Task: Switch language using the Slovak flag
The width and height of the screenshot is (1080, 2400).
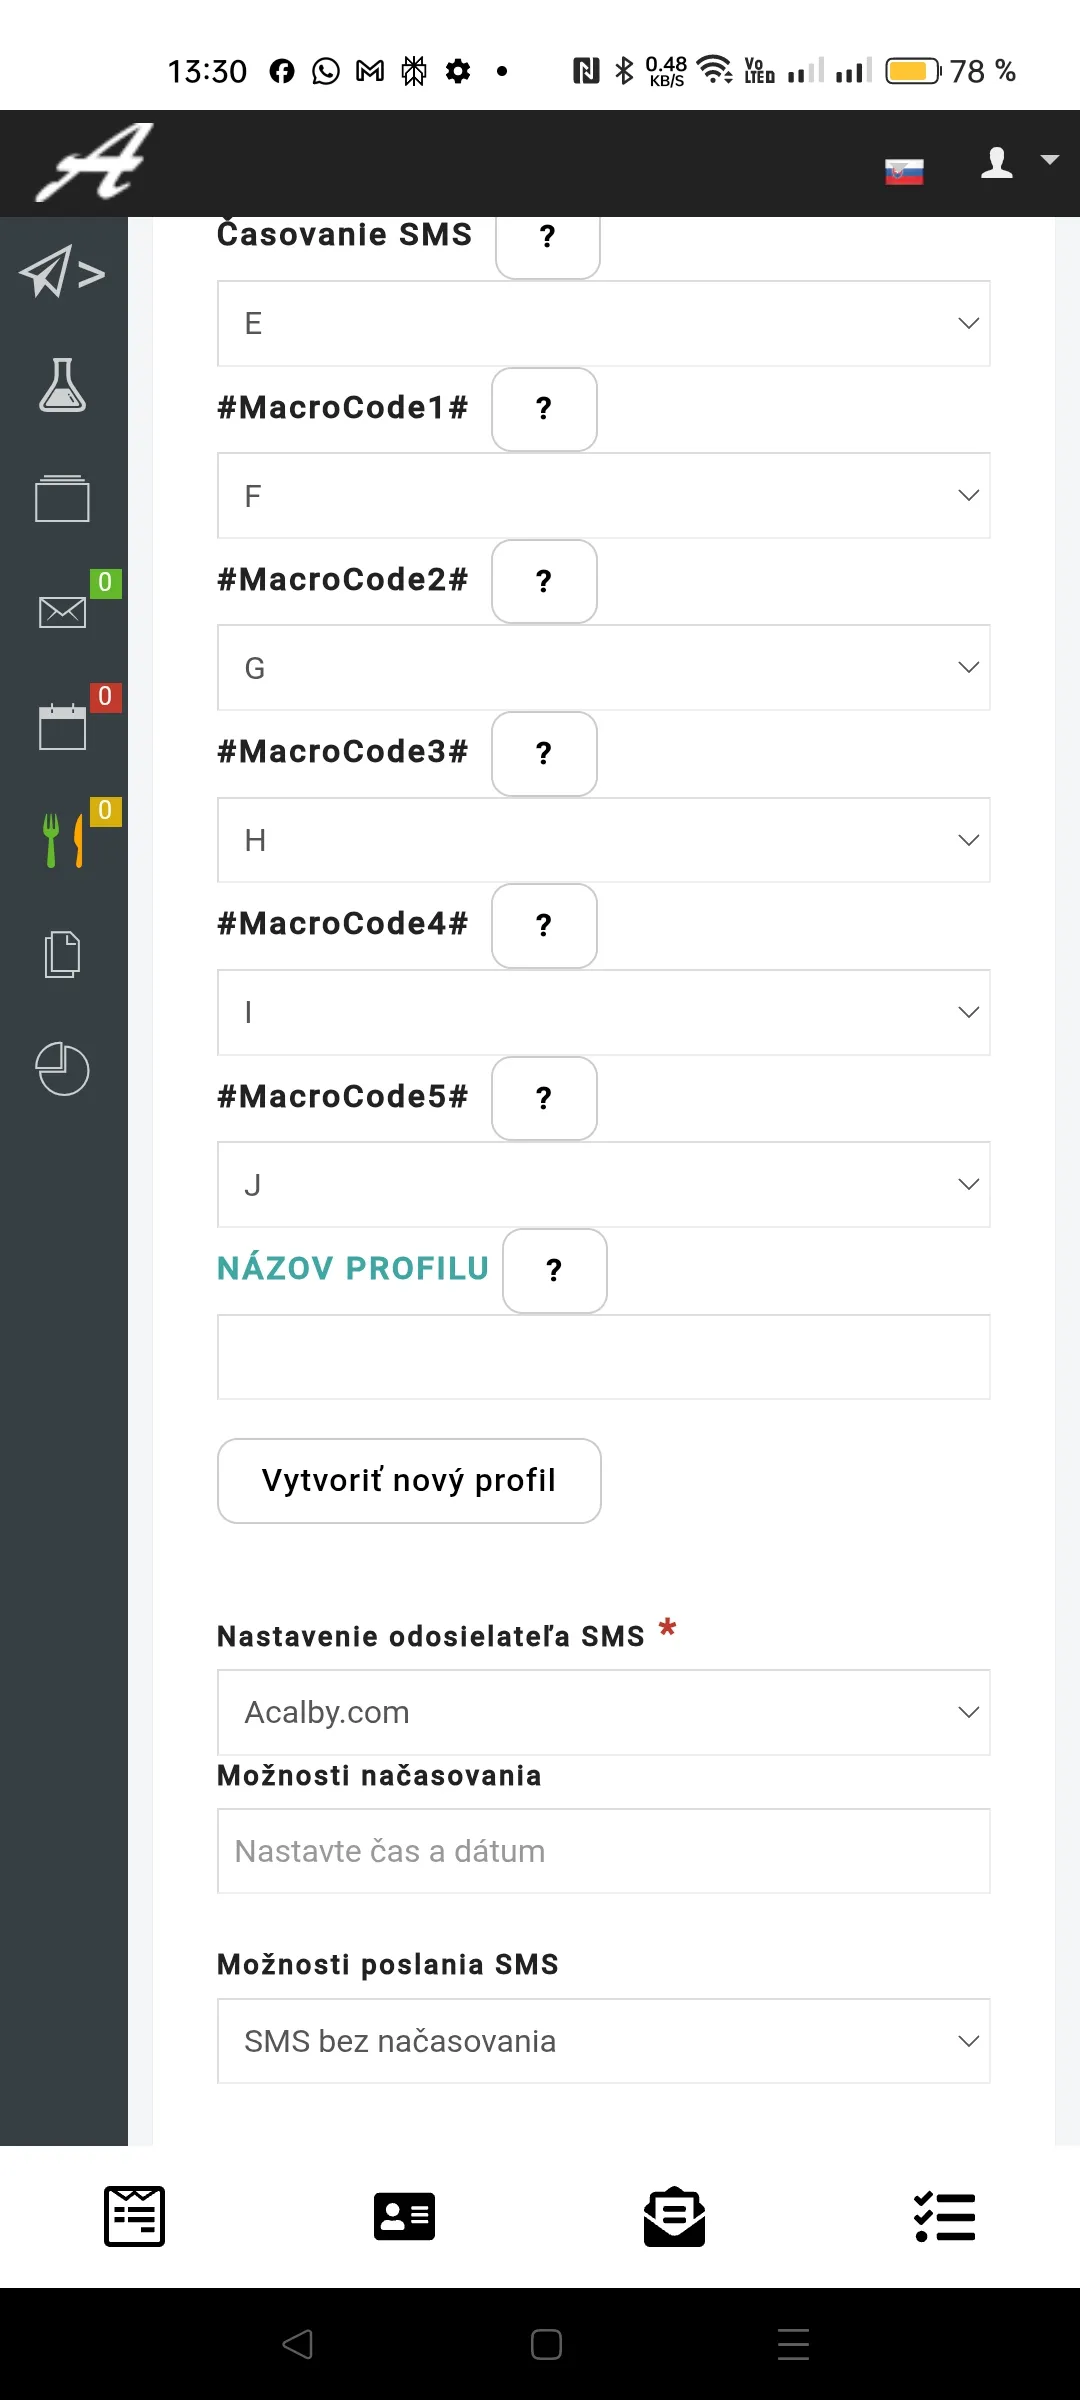Action: (904, 172)
